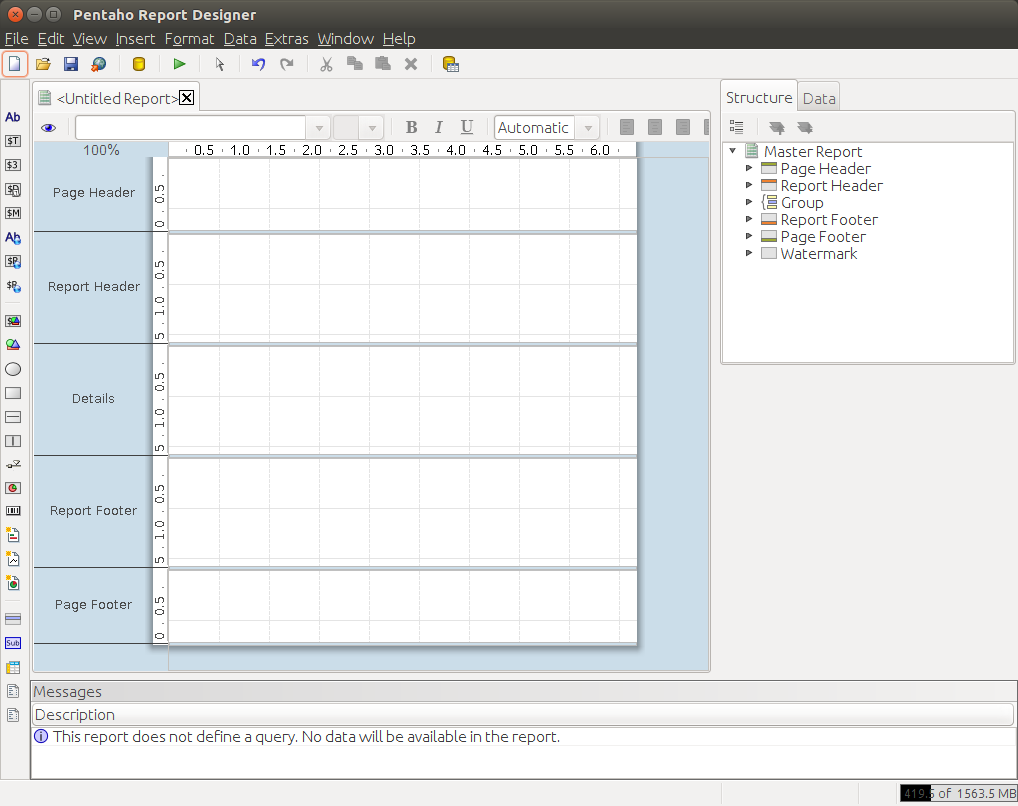Add a data source via the yellow cylinder icon
Image resolution: width=1018 pixels, height=806 pixels.
pyautogui.click(x=139, y=64)
